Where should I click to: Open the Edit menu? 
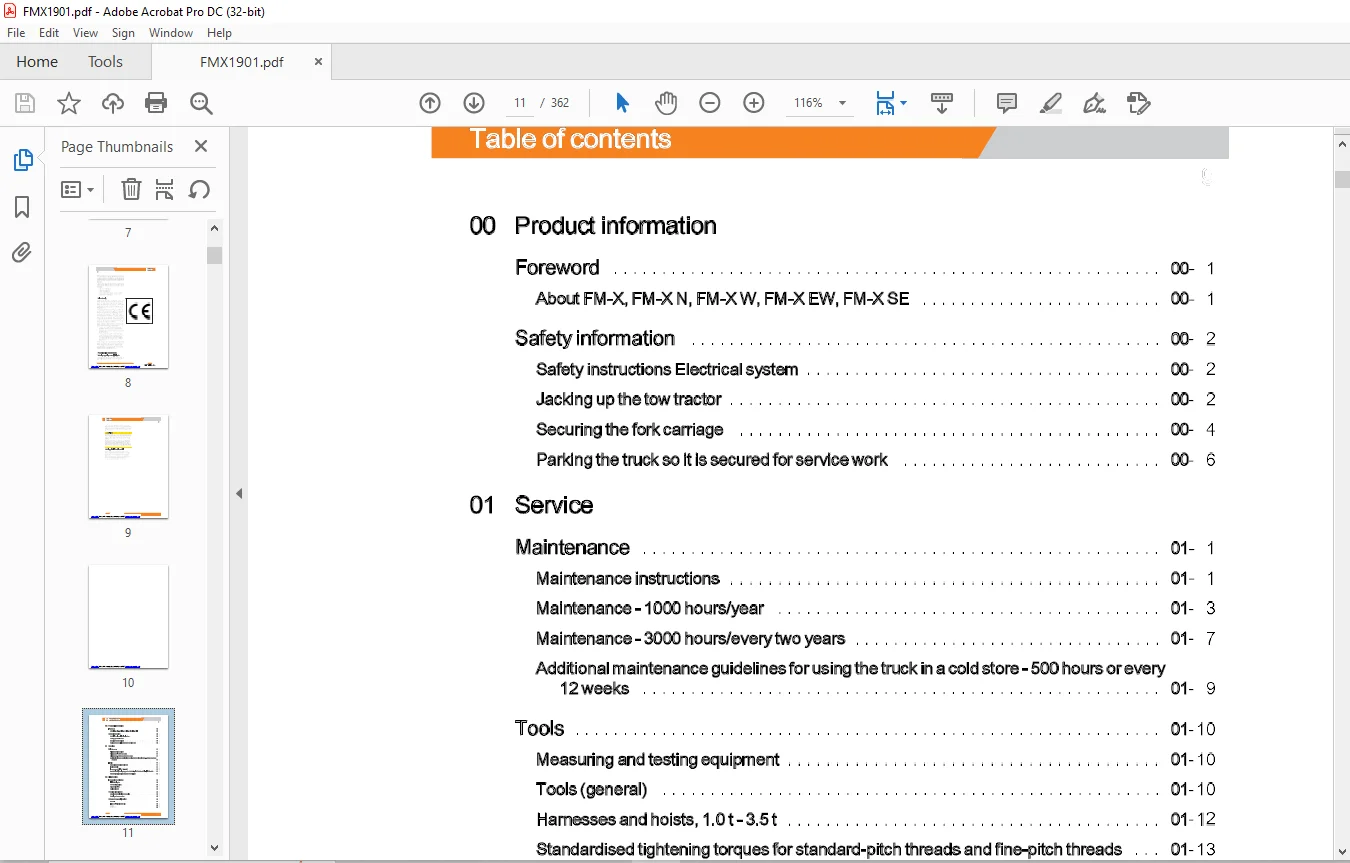point(49,33)
